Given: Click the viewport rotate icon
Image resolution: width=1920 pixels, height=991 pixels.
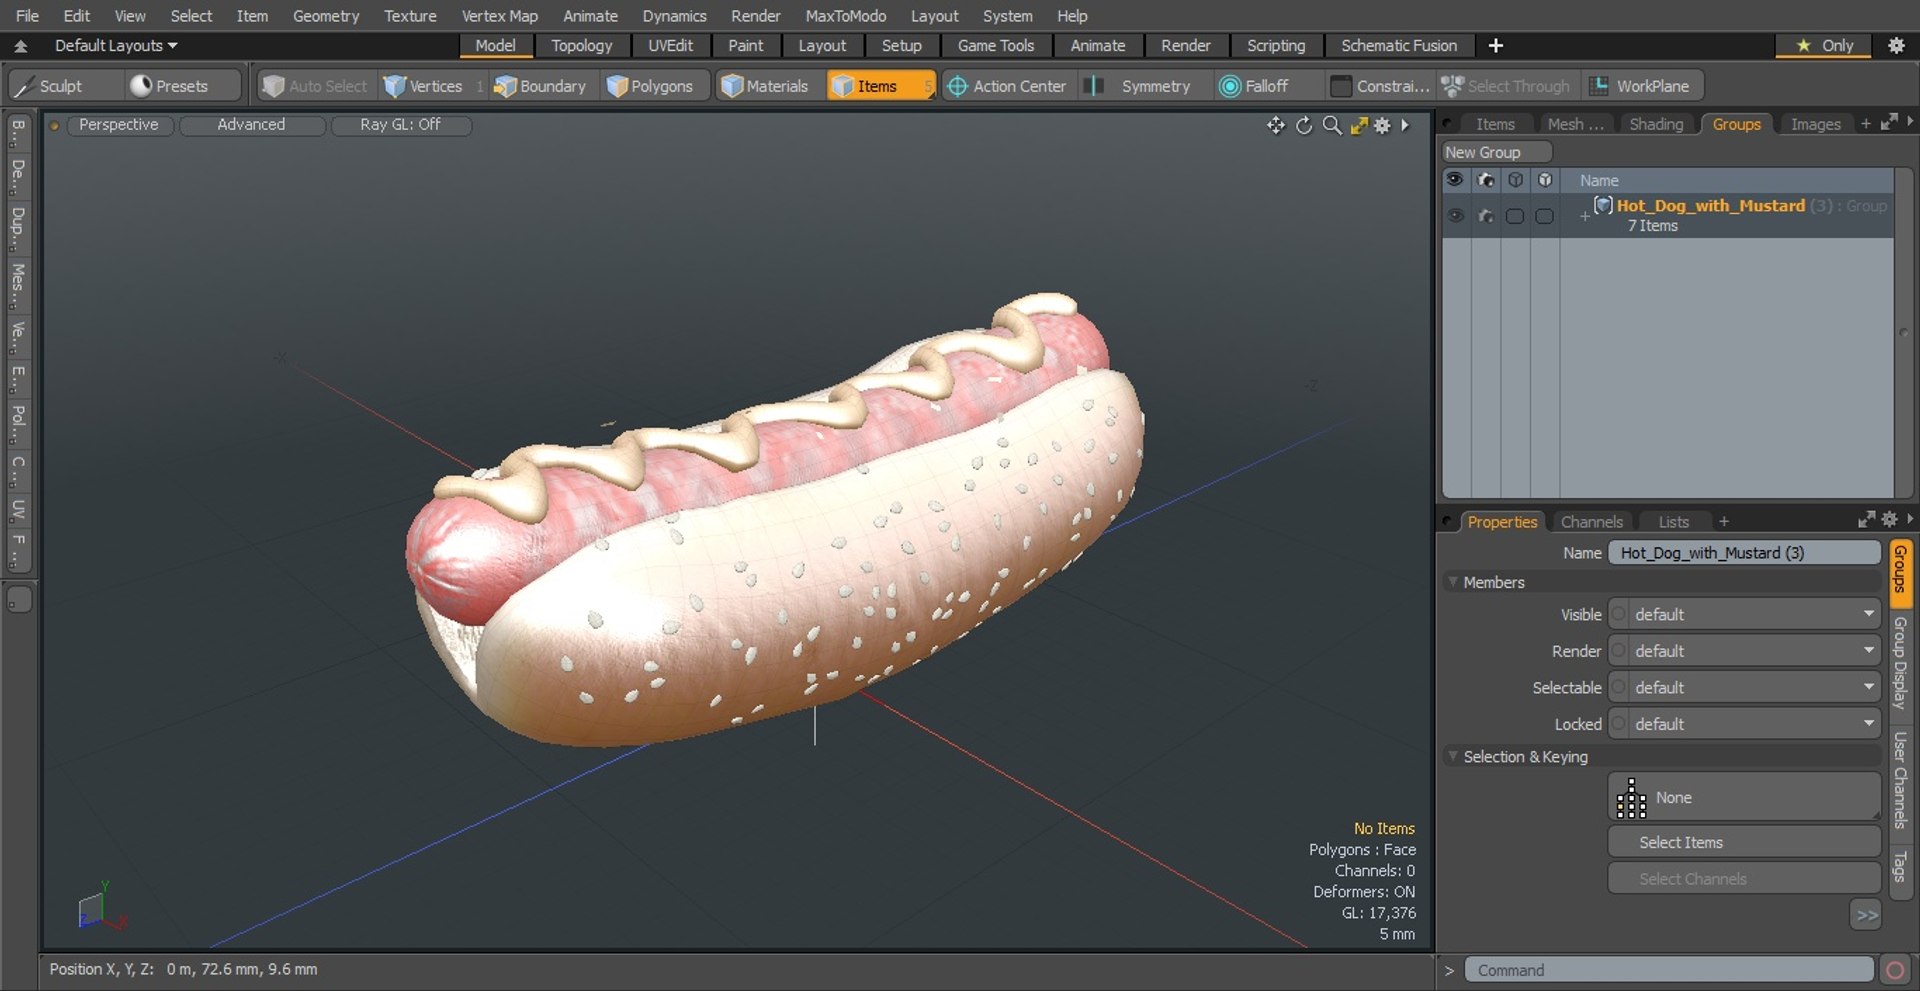Looking at the screenshot, I should tap(1304, 125).
